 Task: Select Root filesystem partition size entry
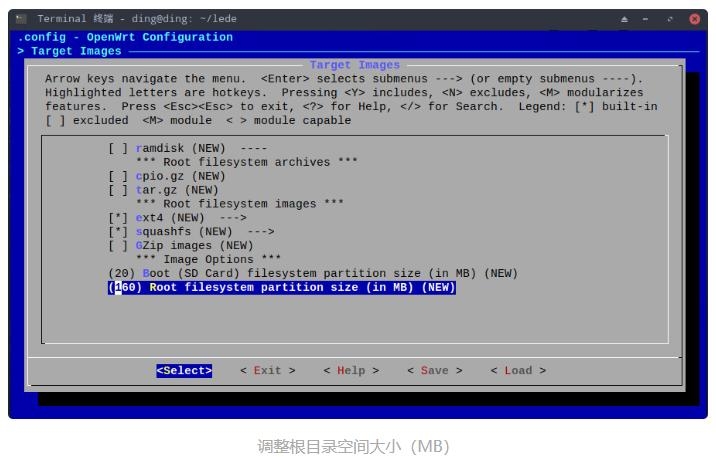pos(282,287)
